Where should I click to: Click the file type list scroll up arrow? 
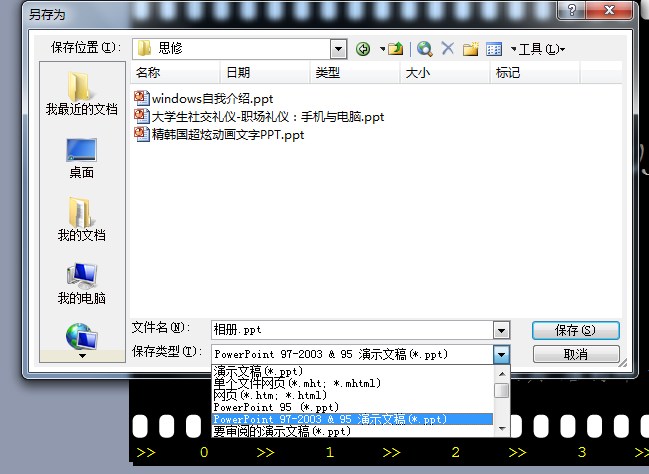[x=502, y=374]
